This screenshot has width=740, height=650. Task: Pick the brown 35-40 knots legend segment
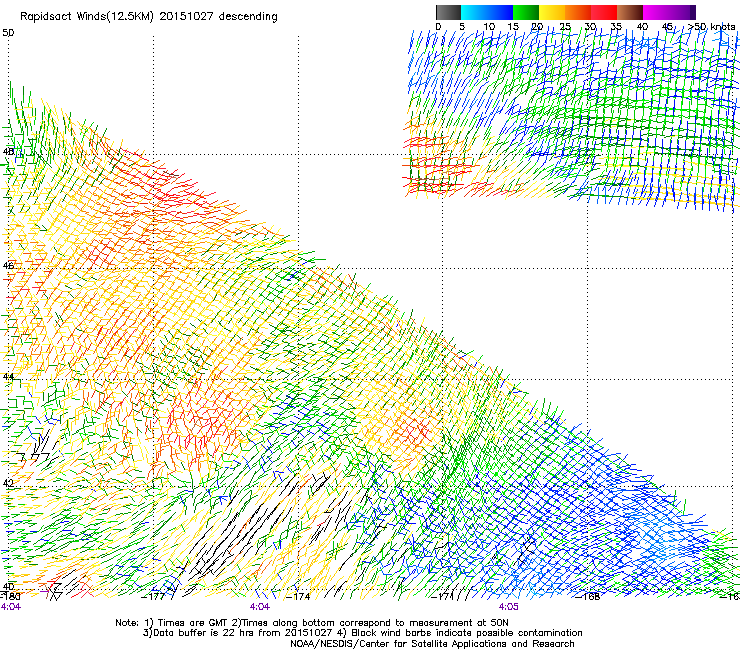(x=630, y=12)
